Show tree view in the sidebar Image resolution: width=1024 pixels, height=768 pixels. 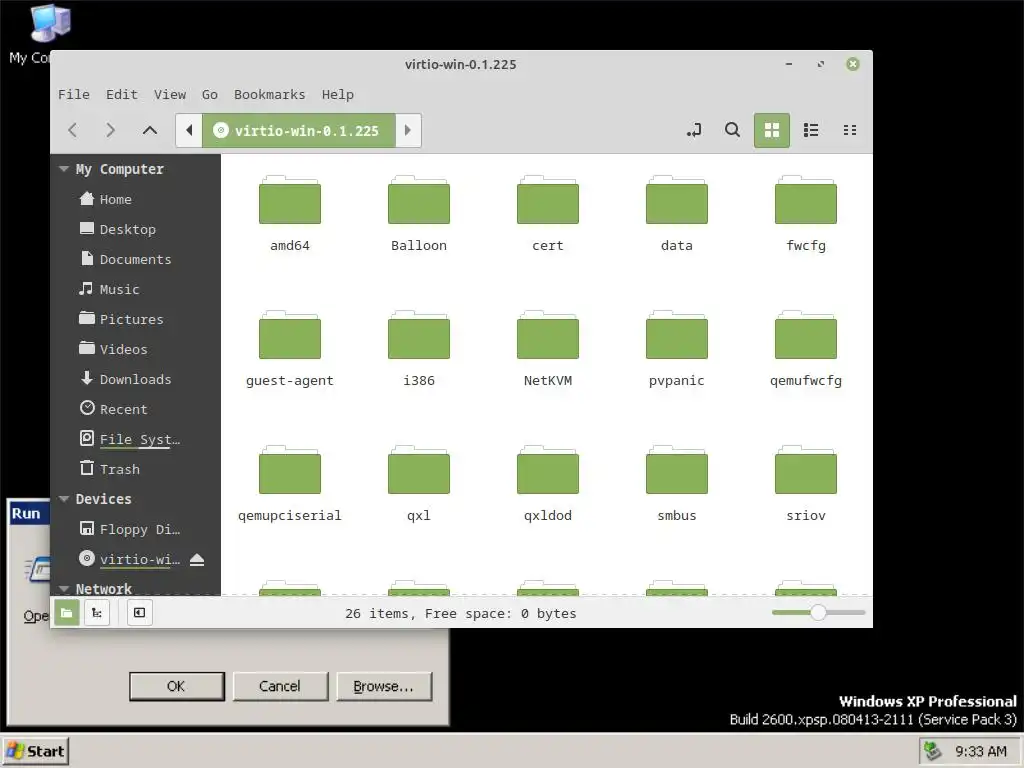coord(97,613)
